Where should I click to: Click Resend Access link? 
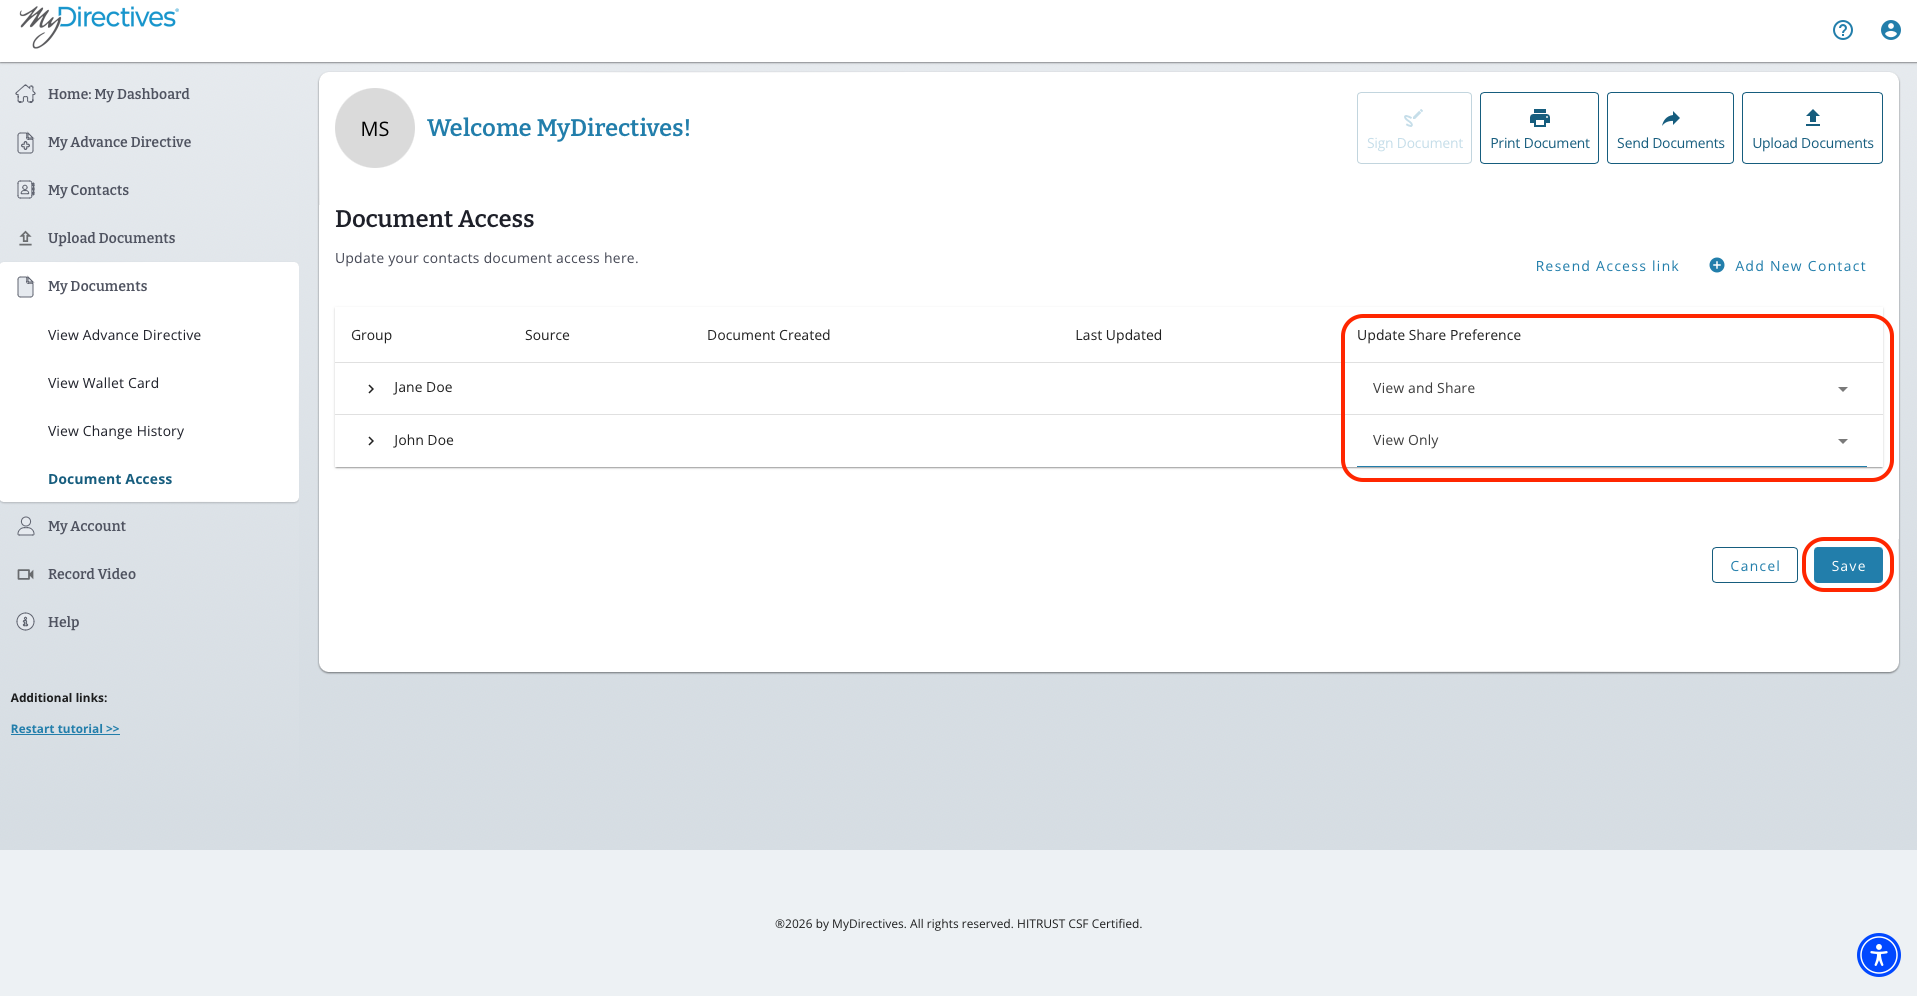[1607, 266]
